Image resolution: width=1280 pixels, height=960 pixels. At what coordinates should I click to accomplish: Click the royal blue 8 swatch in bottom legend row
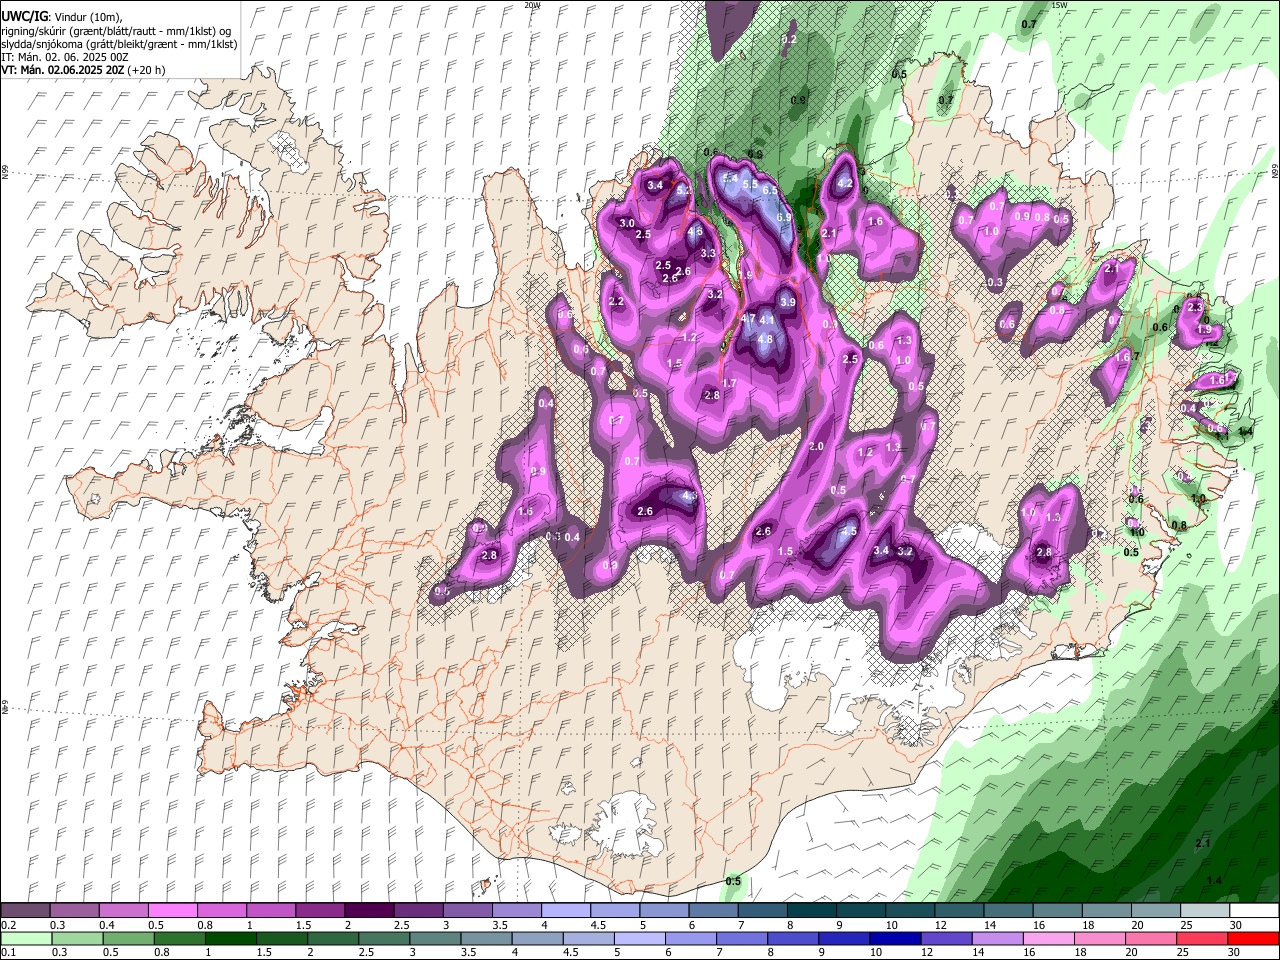793,938
